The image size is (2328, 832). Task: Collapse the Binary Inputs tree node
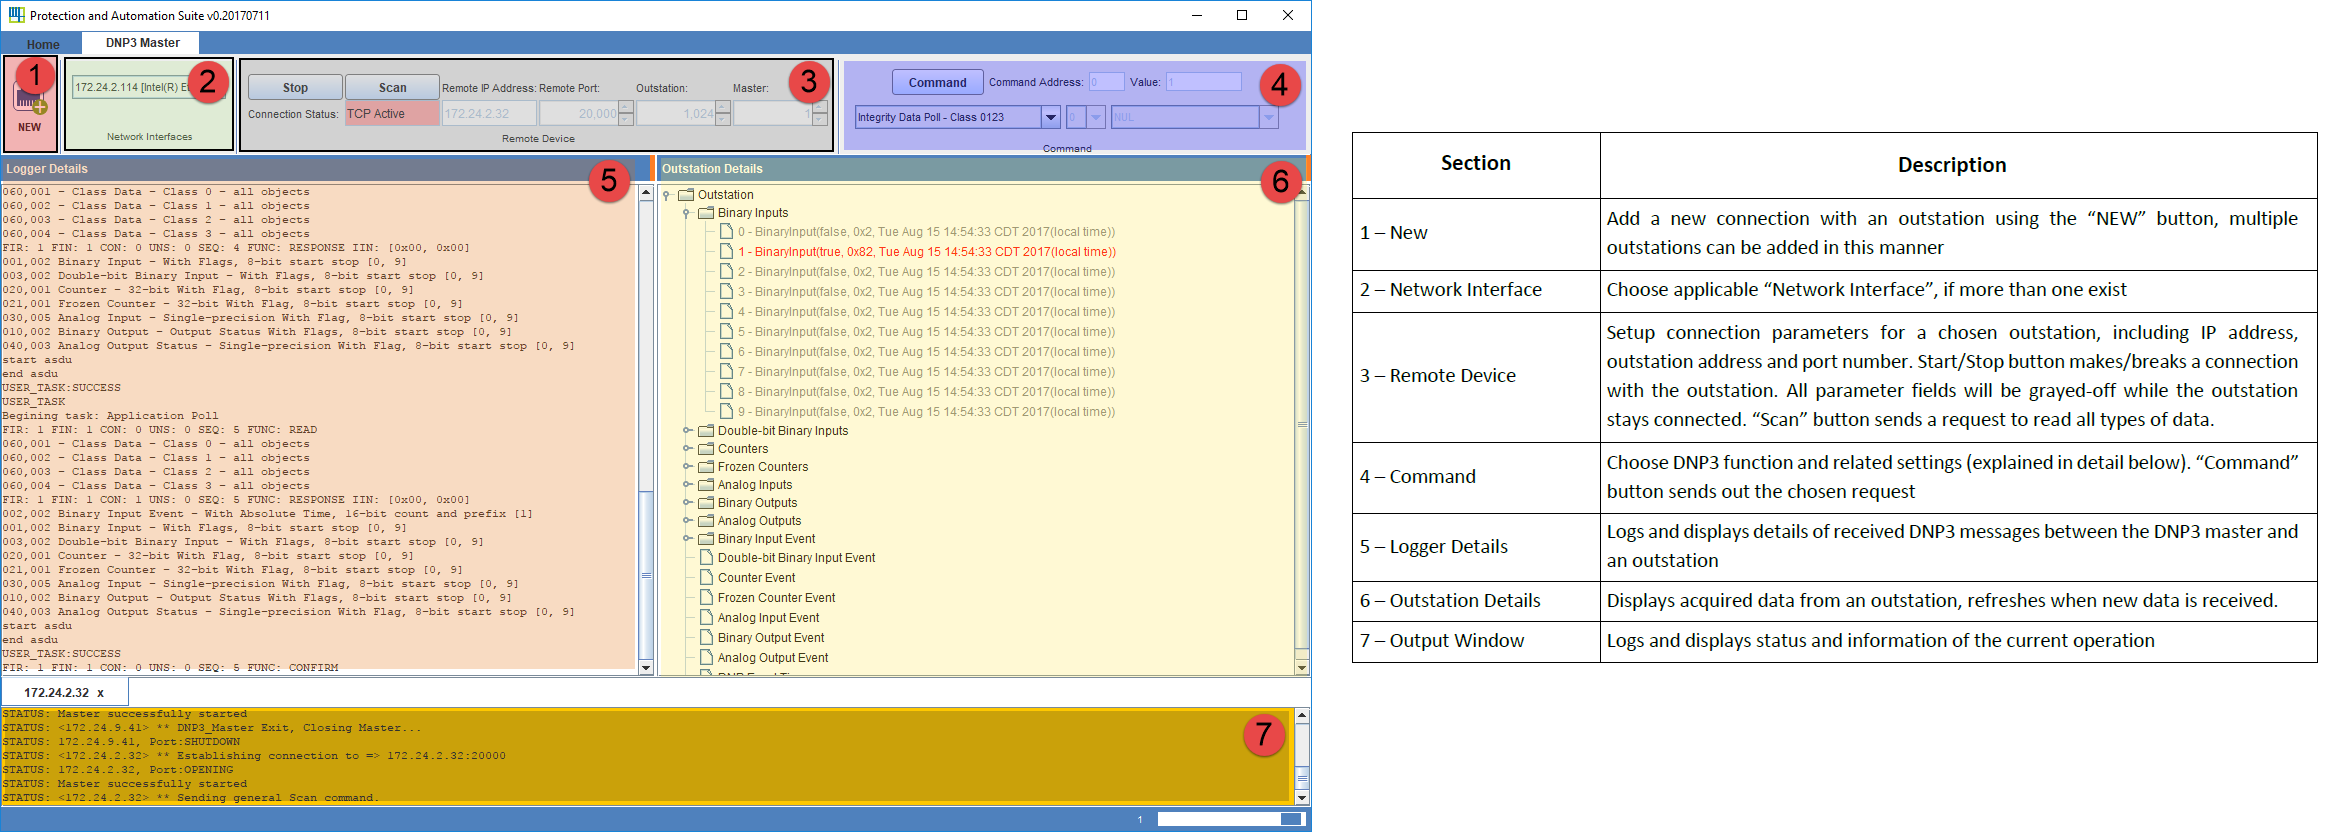[x=687, y=213]
